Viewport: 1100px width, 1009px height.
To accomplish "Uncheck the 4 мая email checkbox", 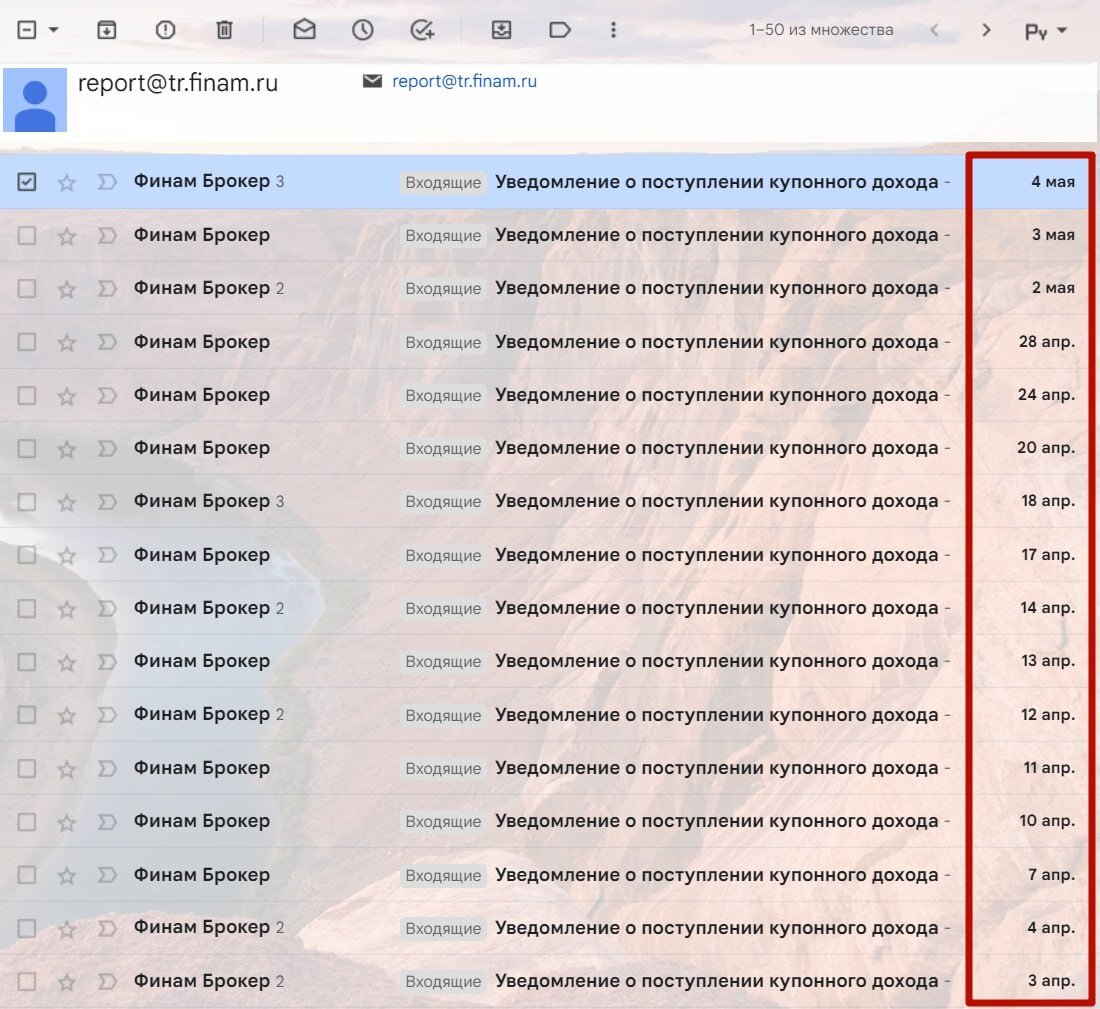I will [27, 182].
